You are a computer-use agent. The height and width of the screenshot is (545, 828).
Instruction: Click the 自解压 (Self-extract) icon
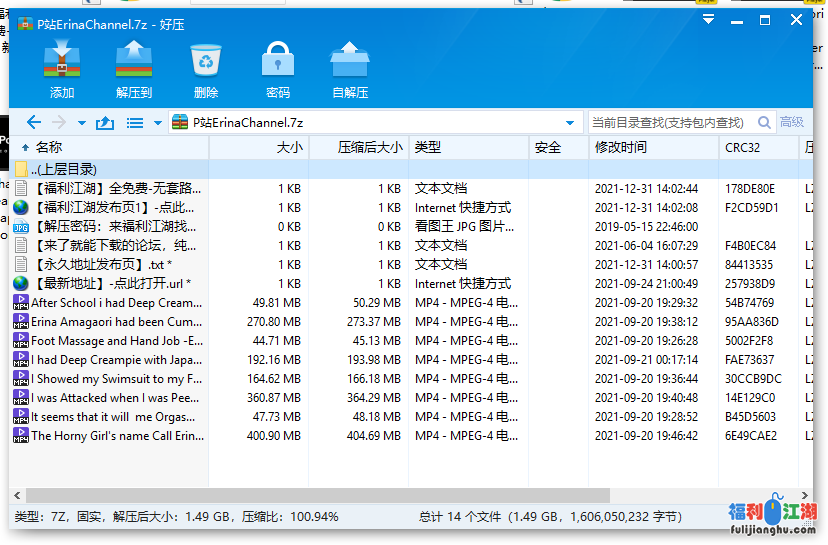(350, 62)
